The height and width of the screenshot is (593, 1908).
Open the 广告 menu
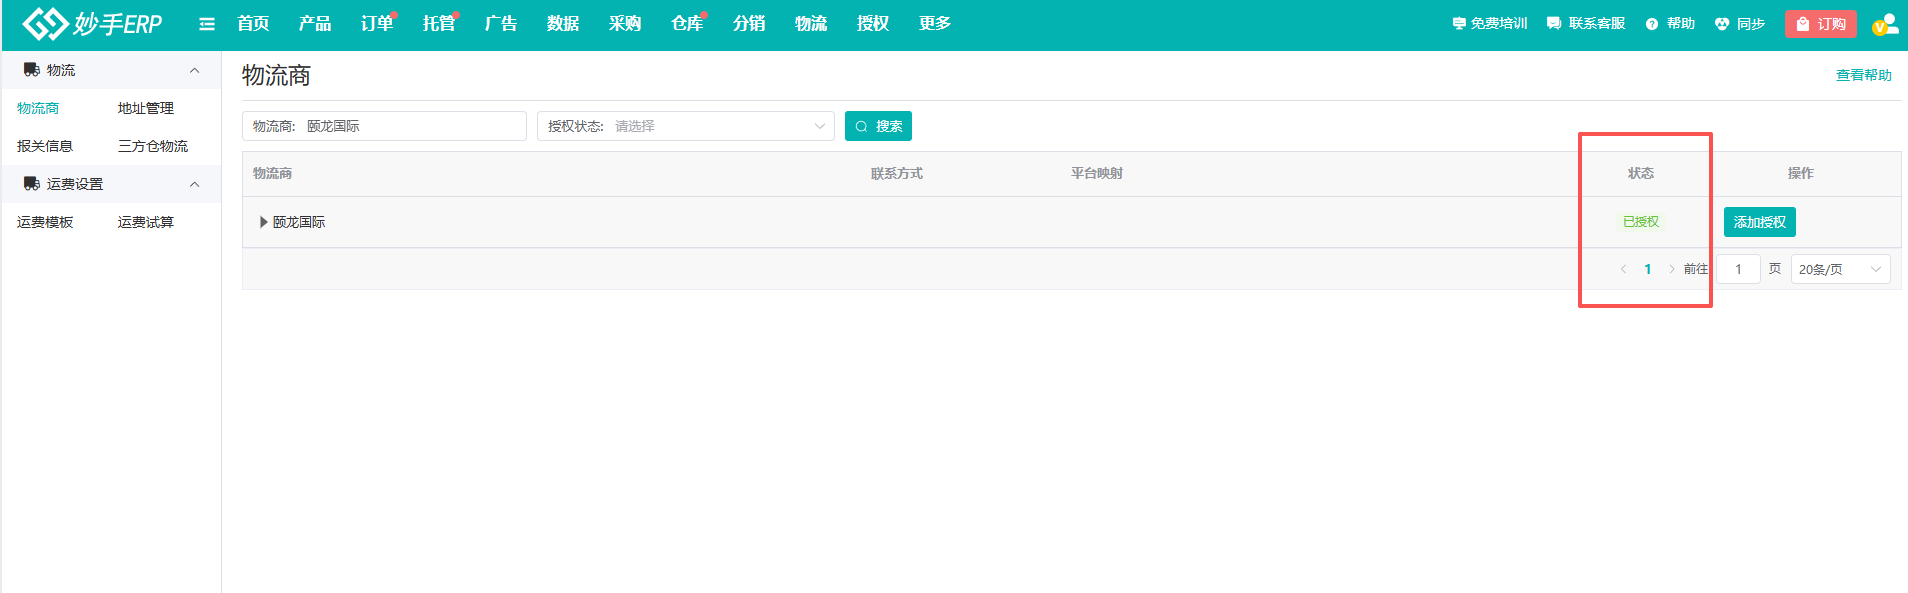pos(501,23)
